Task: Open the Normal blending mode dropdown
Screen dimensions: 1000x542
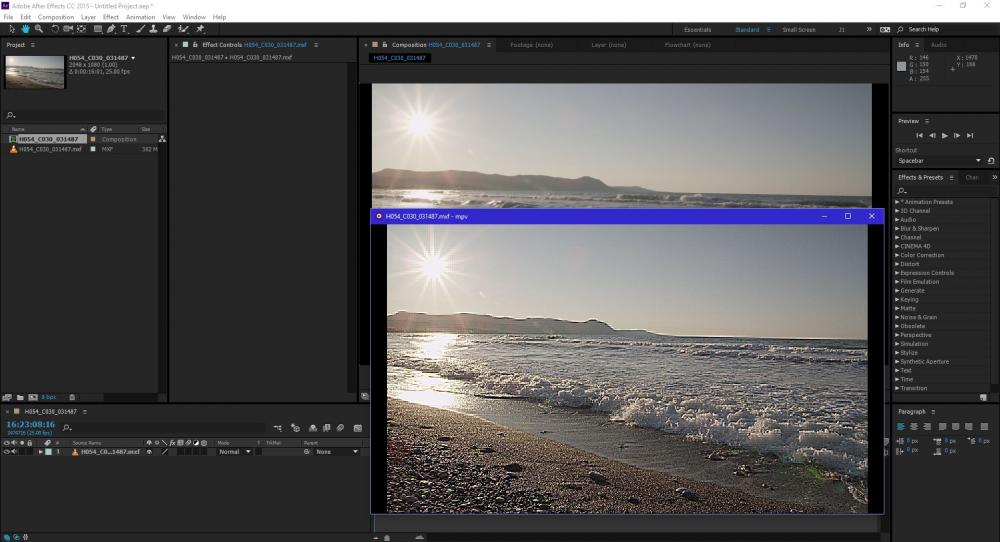Action: click(234, 452)
